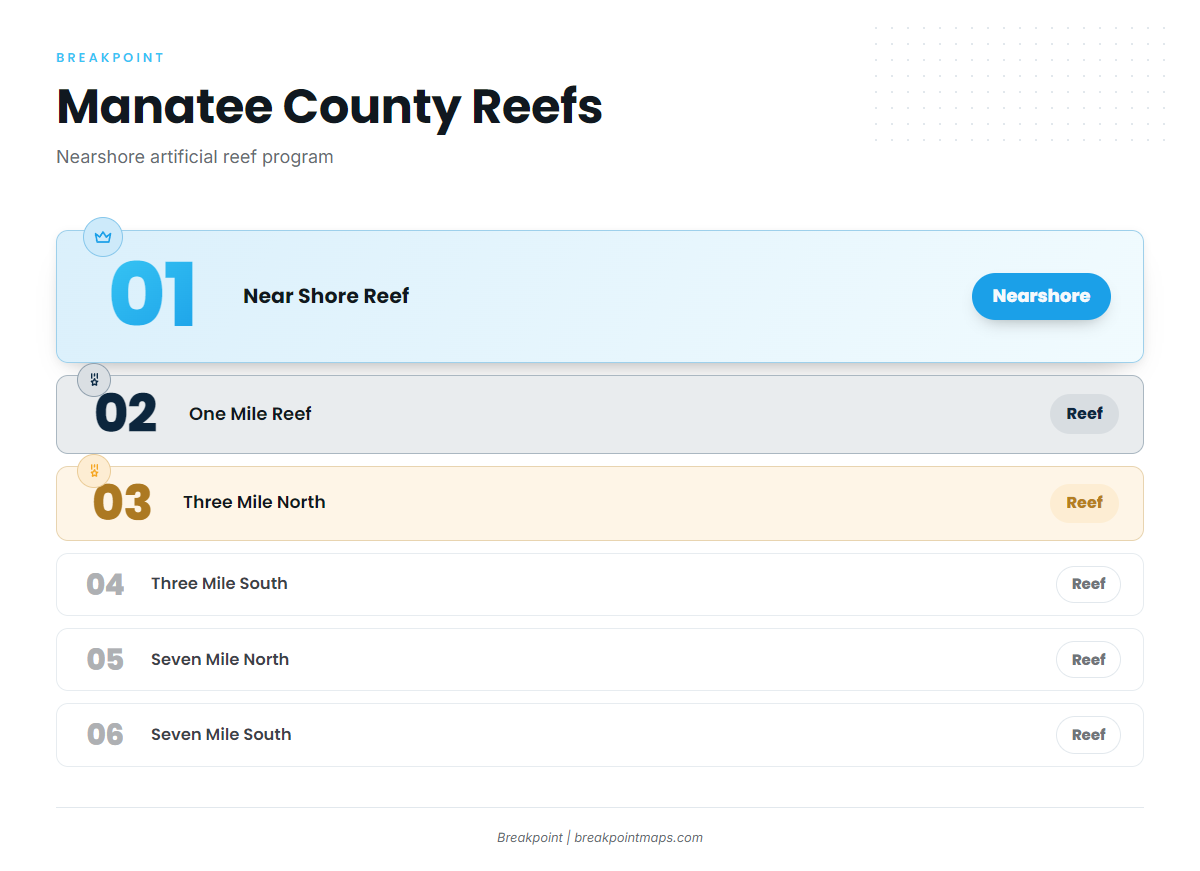Click the Reef badge in the Three Mile South row
Viewport: 1200px width, 871px height.
tap(1088, 584)
